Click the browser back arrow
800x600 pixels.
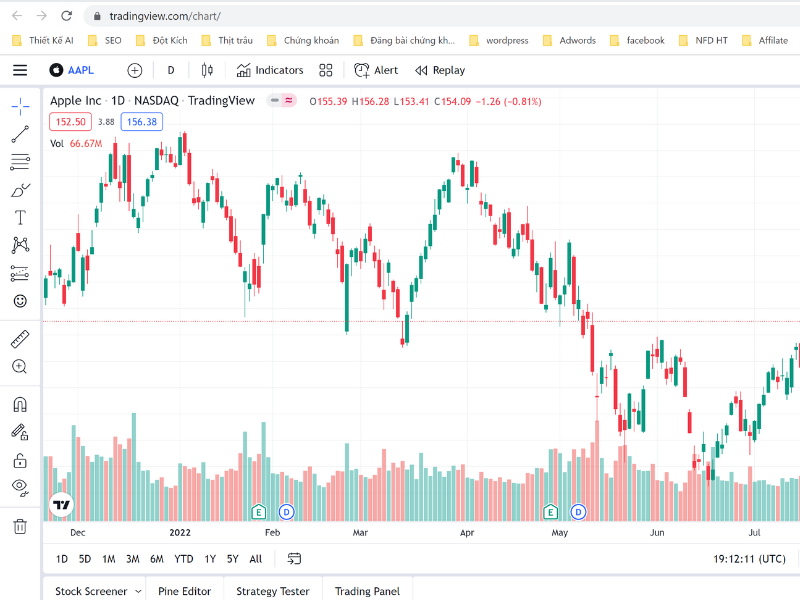tap(17, 16)
